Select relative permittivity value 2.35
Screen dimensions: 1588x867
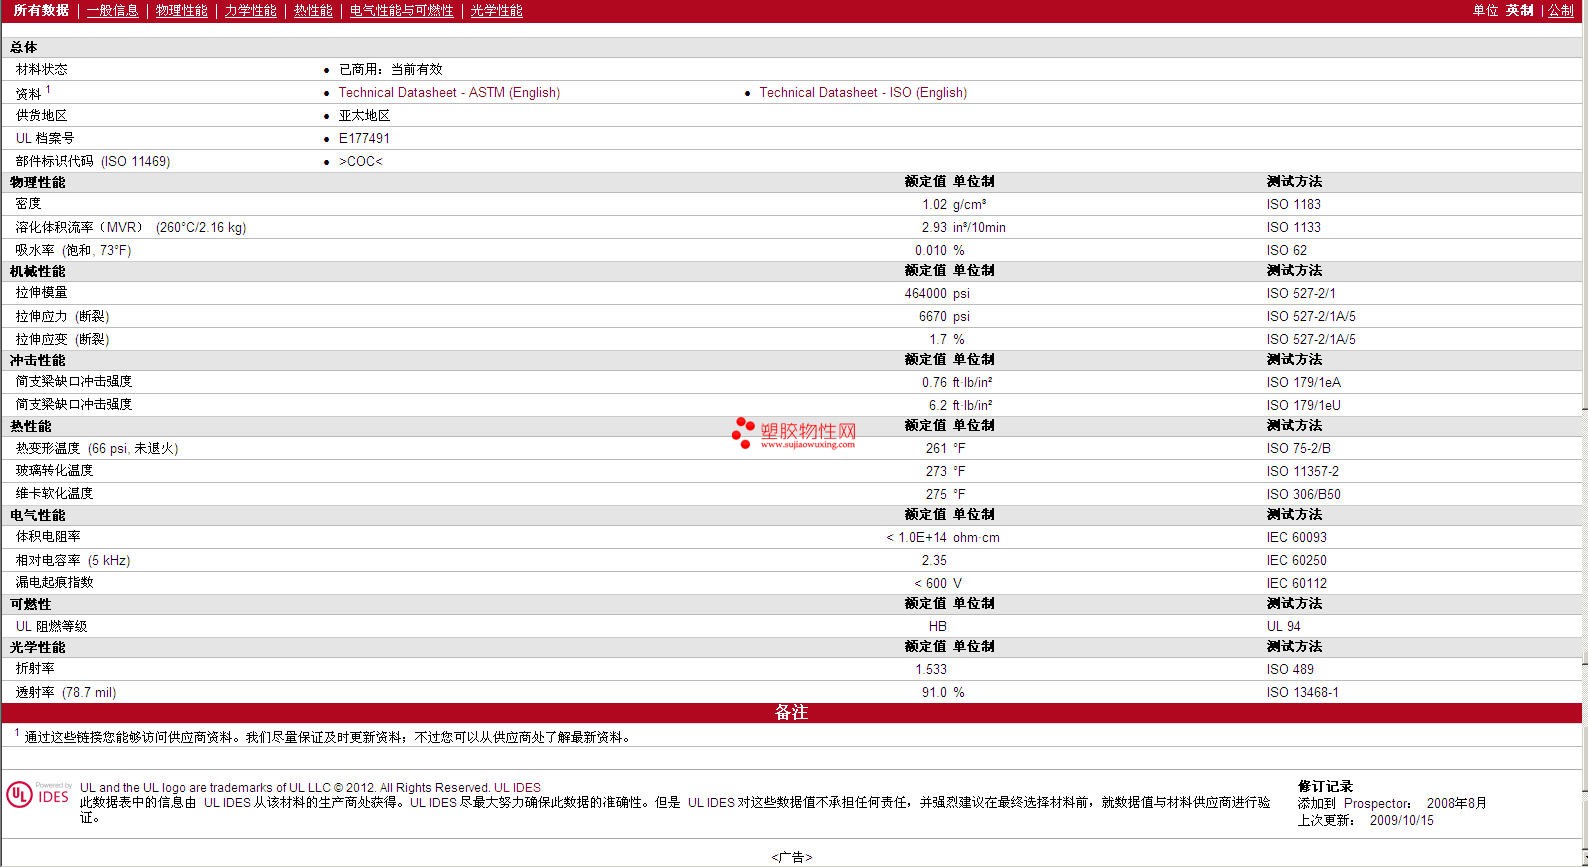coord(934,560)
